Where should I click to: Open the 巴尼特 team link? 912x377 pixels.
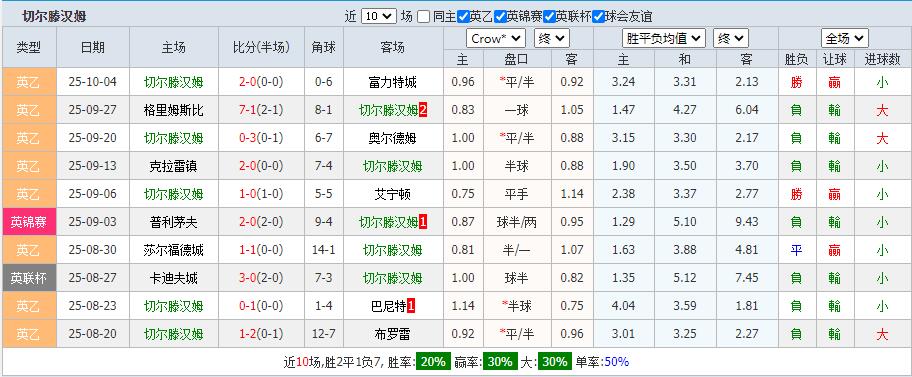pos(388,305)
